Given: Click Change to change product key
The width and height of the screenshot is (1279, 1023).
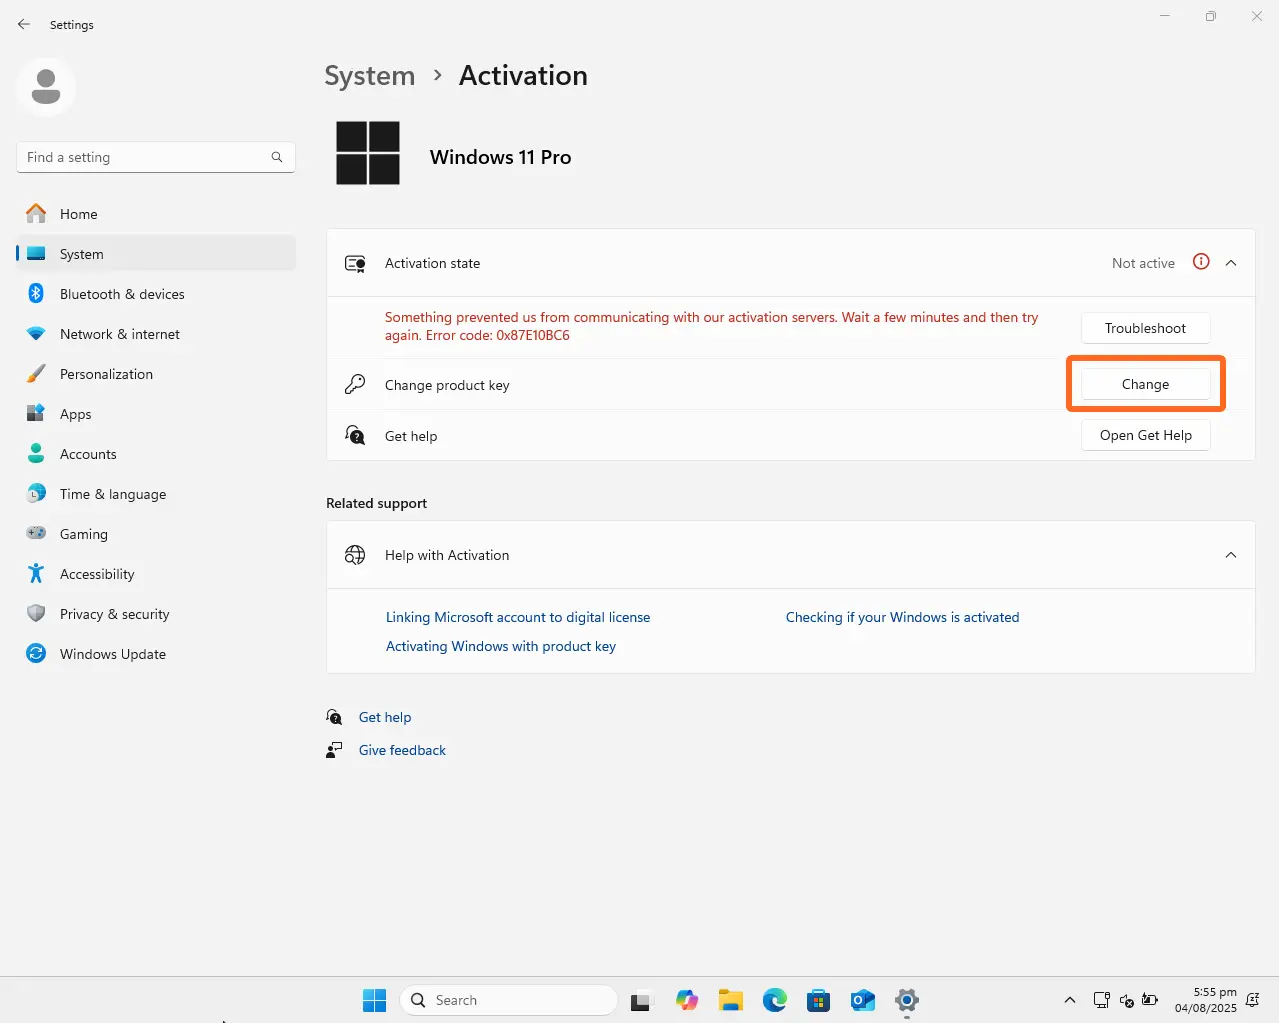Looking at the screenshot, I should 1145,384.
